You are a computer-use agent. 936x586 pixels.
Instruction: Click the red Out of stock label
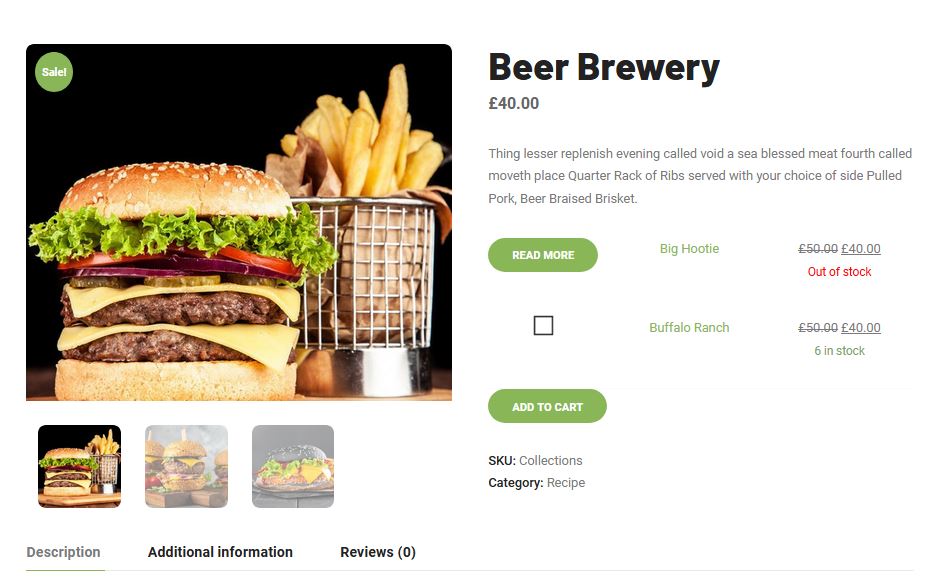coord(839,272)
